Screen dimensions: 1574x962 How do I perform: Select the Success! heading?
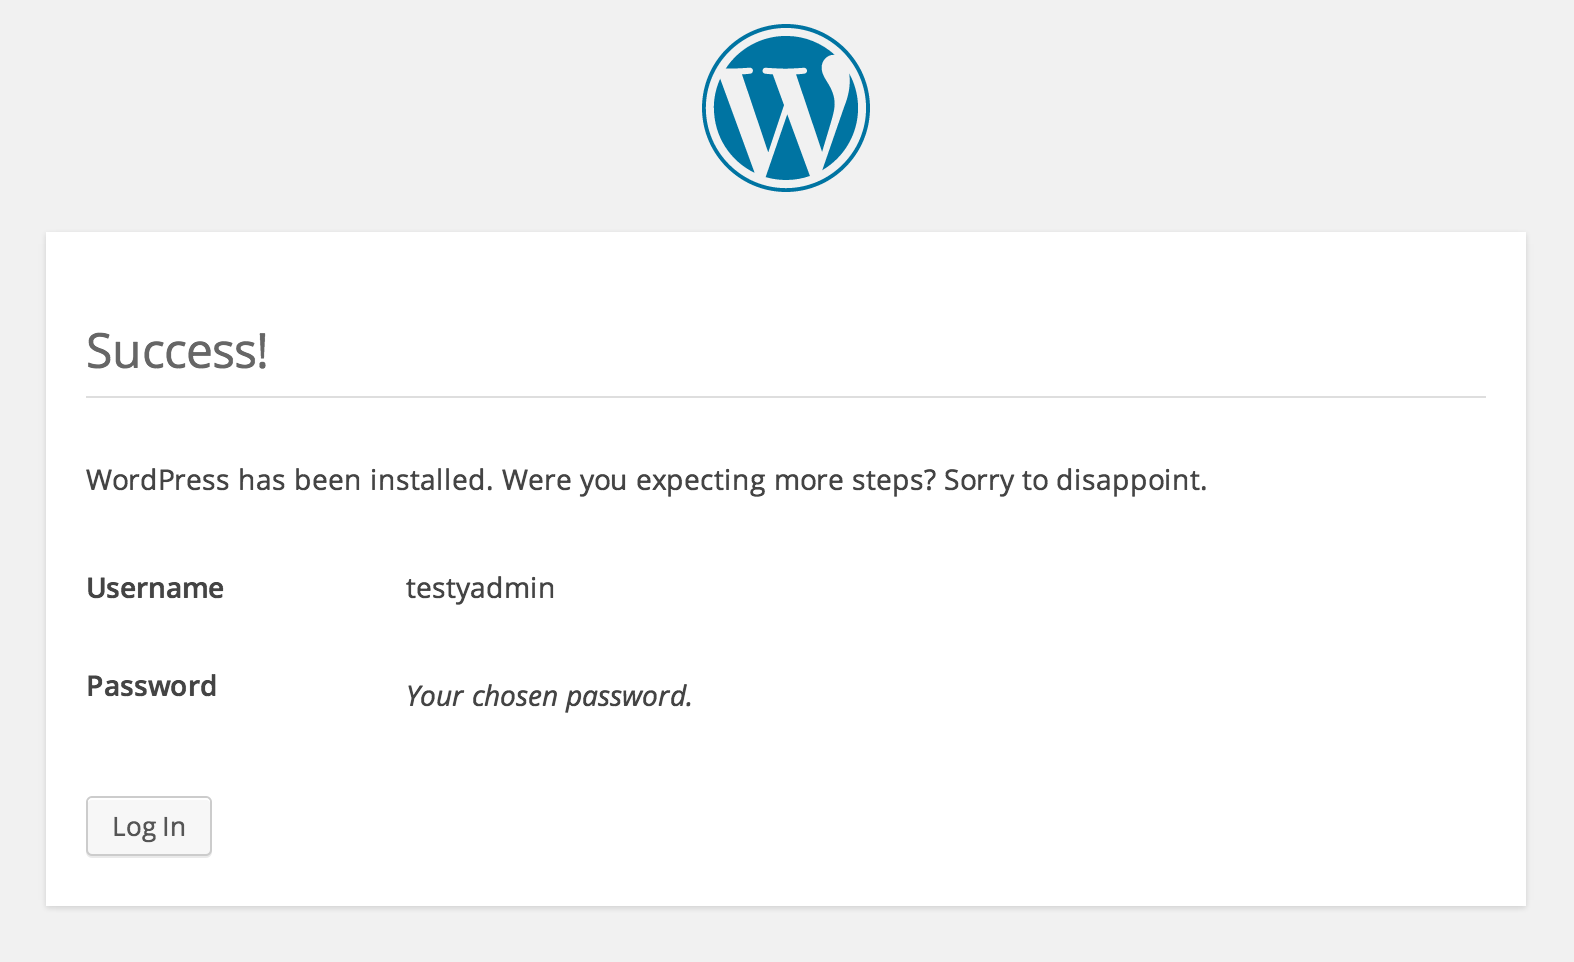(177, 351)
